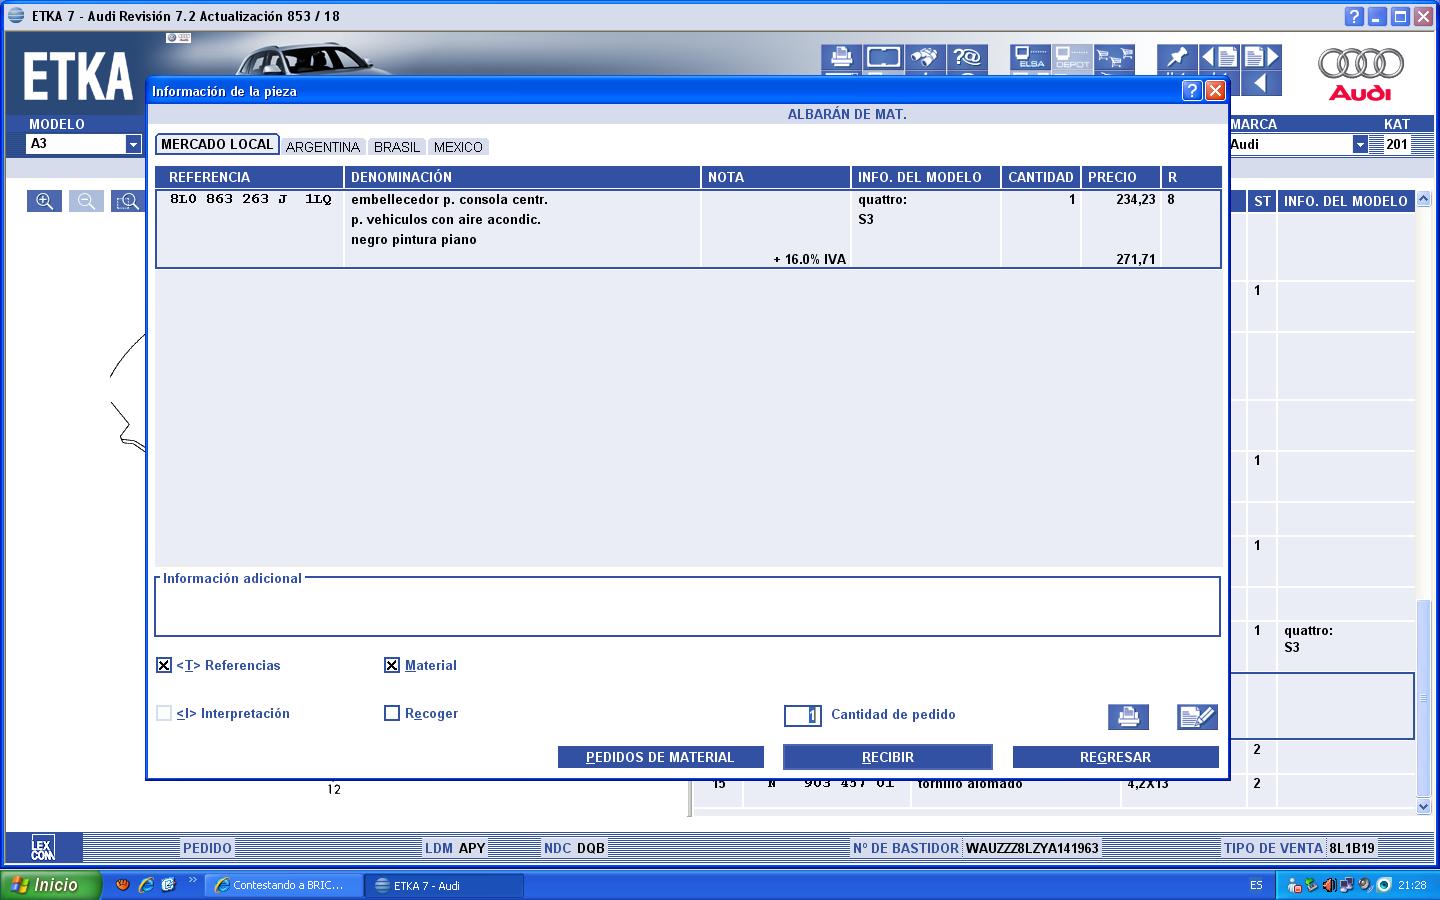The image size is (1440, 900).
Task: Expand the MODELO A3 dropdown
Action: click(133, 144)
